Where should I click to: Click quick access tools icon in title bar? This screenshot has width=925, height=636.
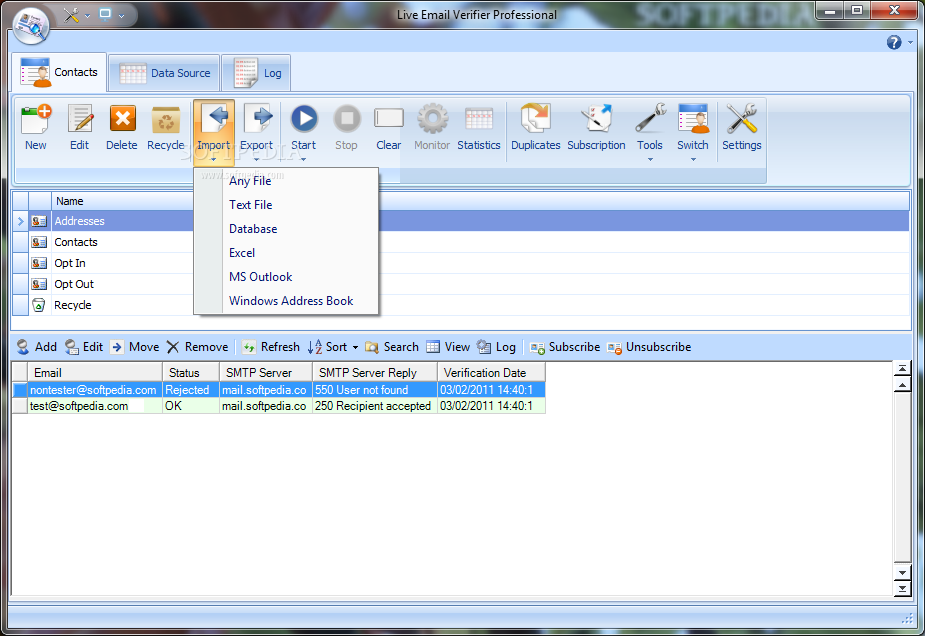click(71, 15)
